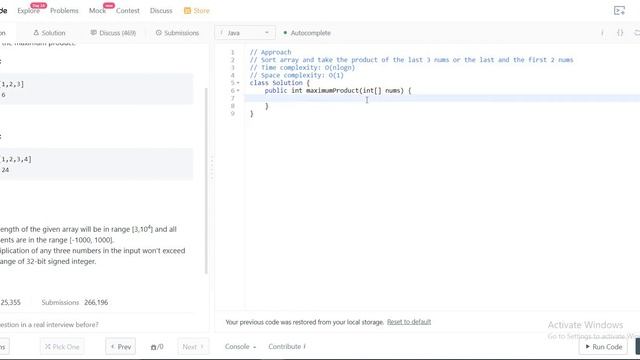640x360 pixels.
Task: Click the Submissions tab clock icon
Action: [159, 33]
